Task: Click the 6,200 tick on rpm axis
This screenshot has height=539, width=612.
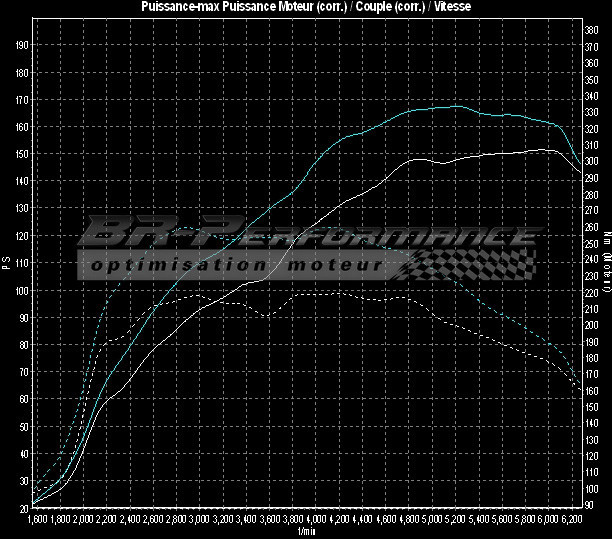Action: 572,520
